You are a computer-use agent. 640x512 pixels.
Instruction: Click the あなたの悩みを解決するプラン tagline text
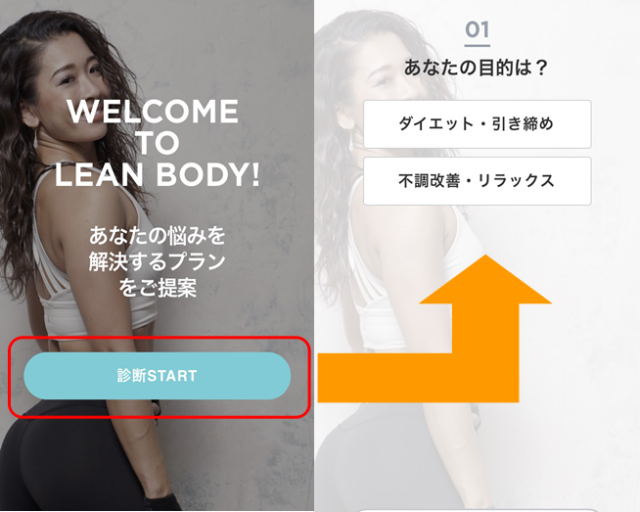[157, 249]
